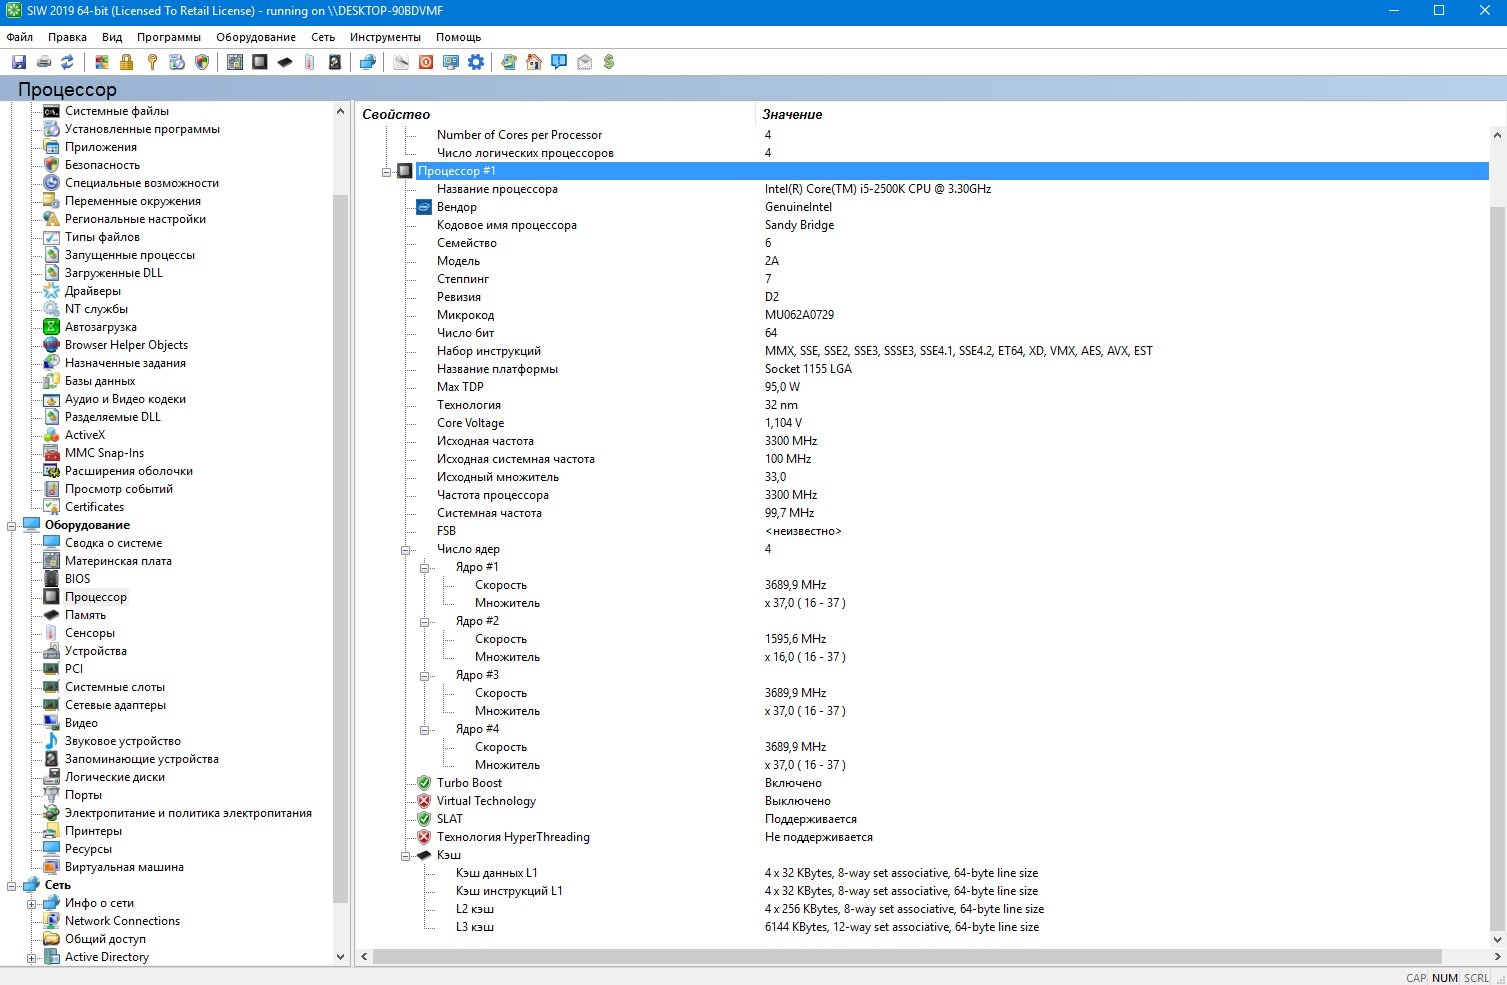Click the HyperThreading red shield status icon

[x=424, y=837]
